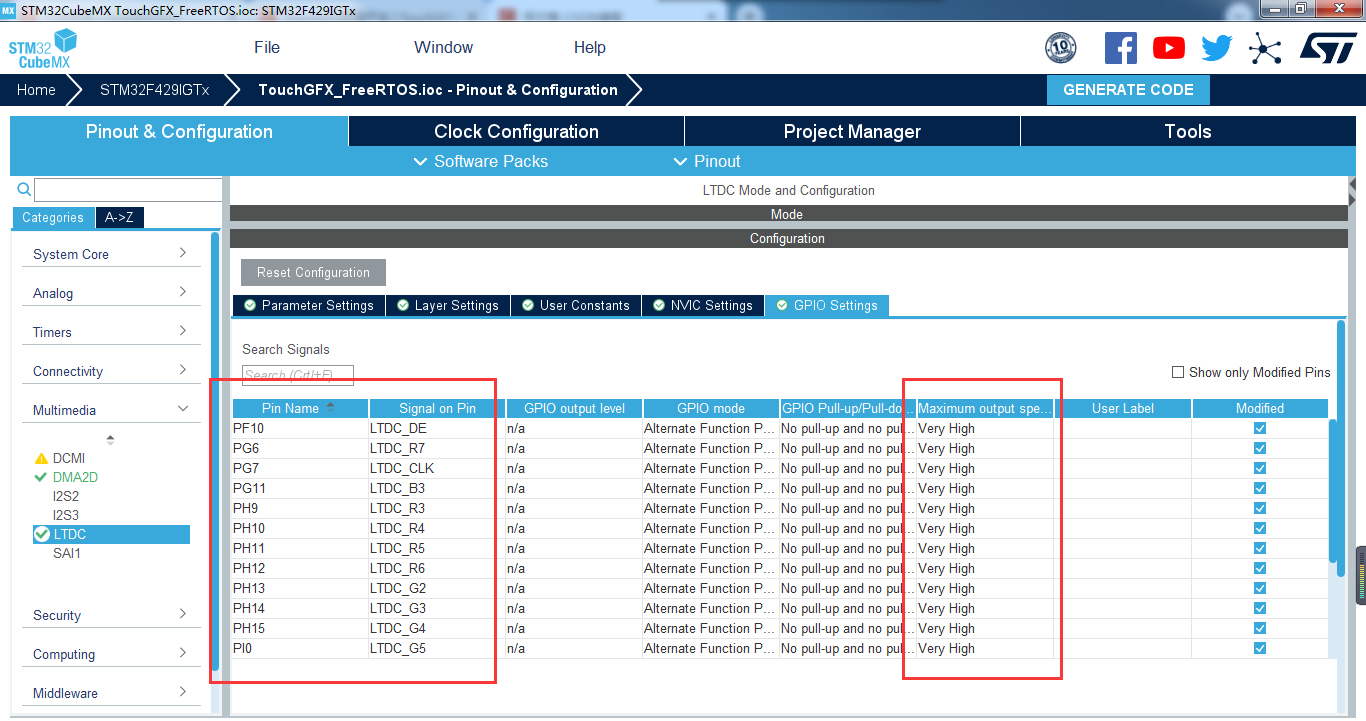Viewport: 1366px width, 721px height.
Task: Open the 10th anniversary badge icon
Action: (1060, 47)
